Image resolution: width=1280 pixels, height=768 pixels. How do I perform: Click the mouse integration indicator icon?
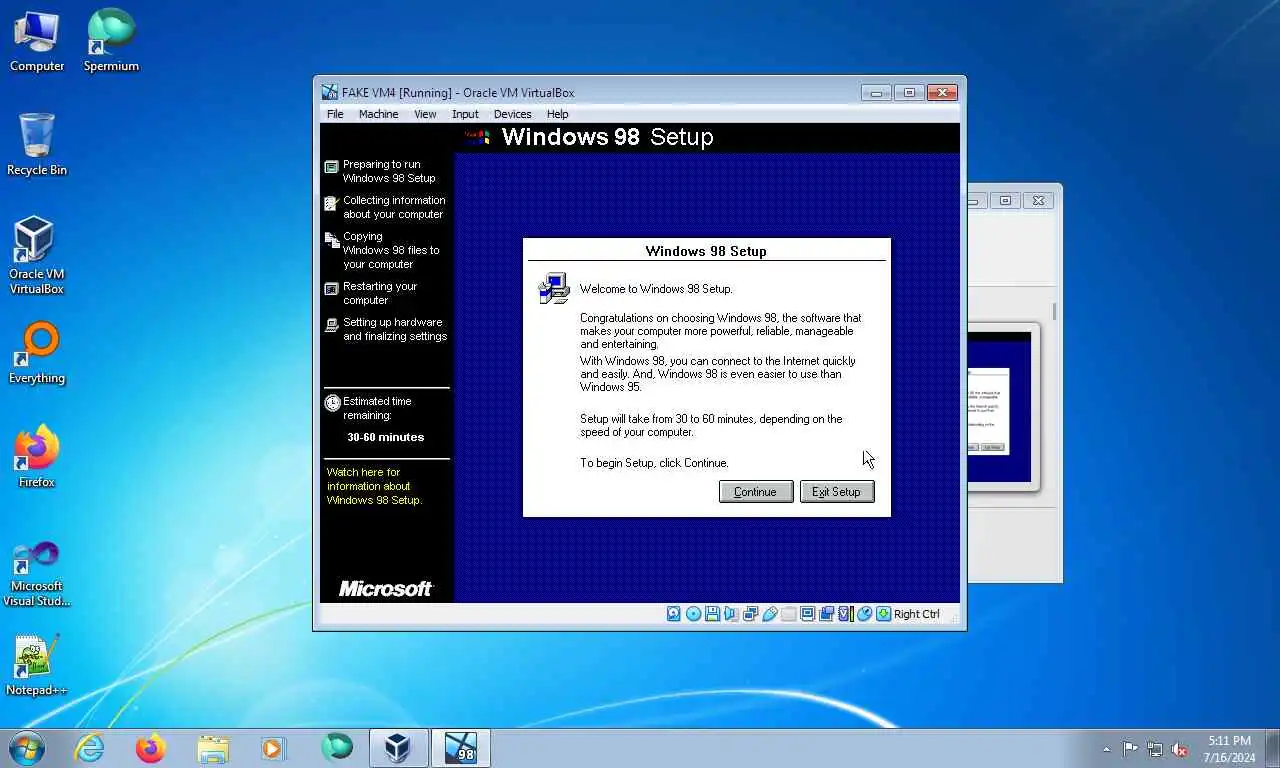point(864,614)
